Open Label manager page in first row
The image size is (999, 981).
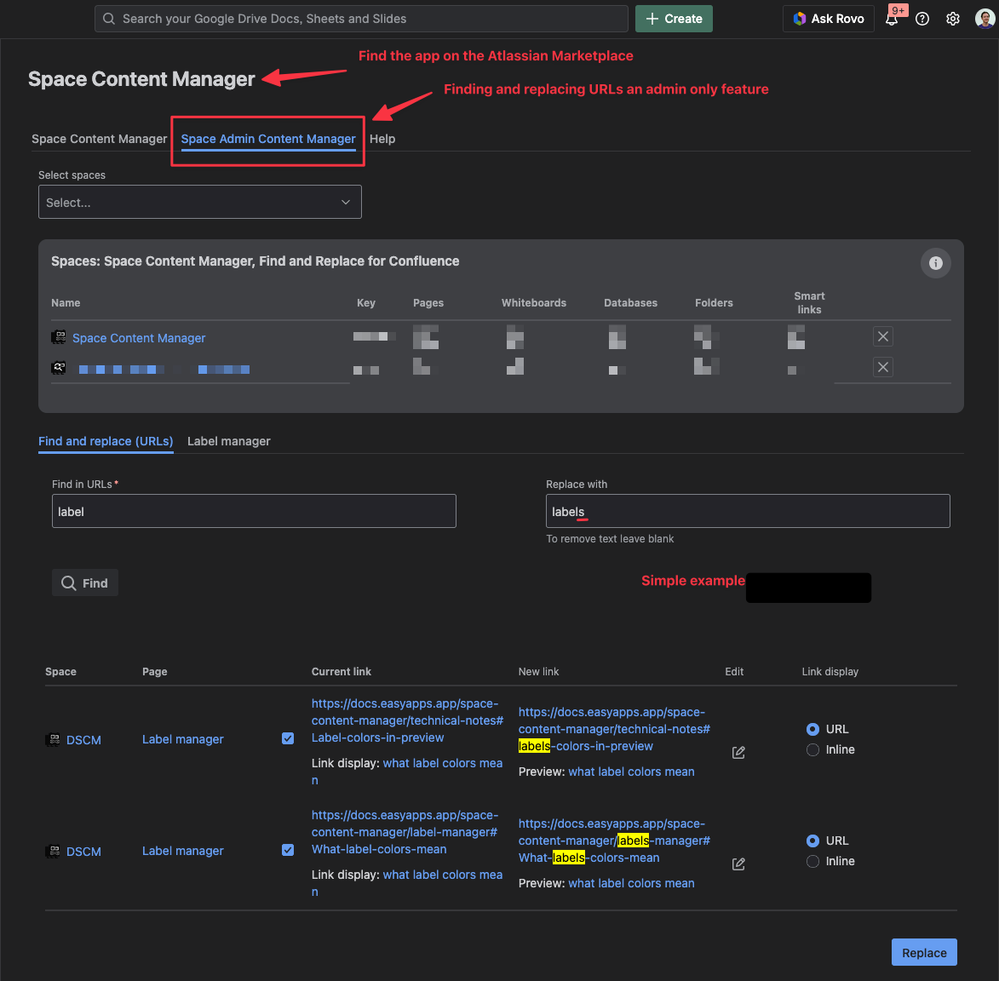183,739
